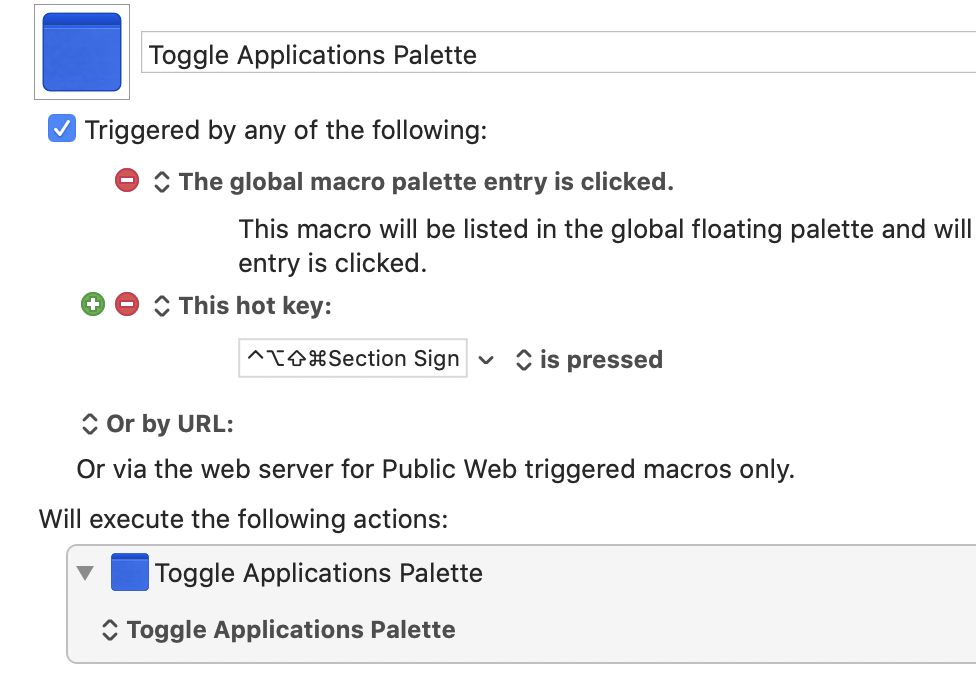This screenshot has width=976, height=684.
Task: Remove the global macro palette entry trigger
Action: [x=127, y=181]
